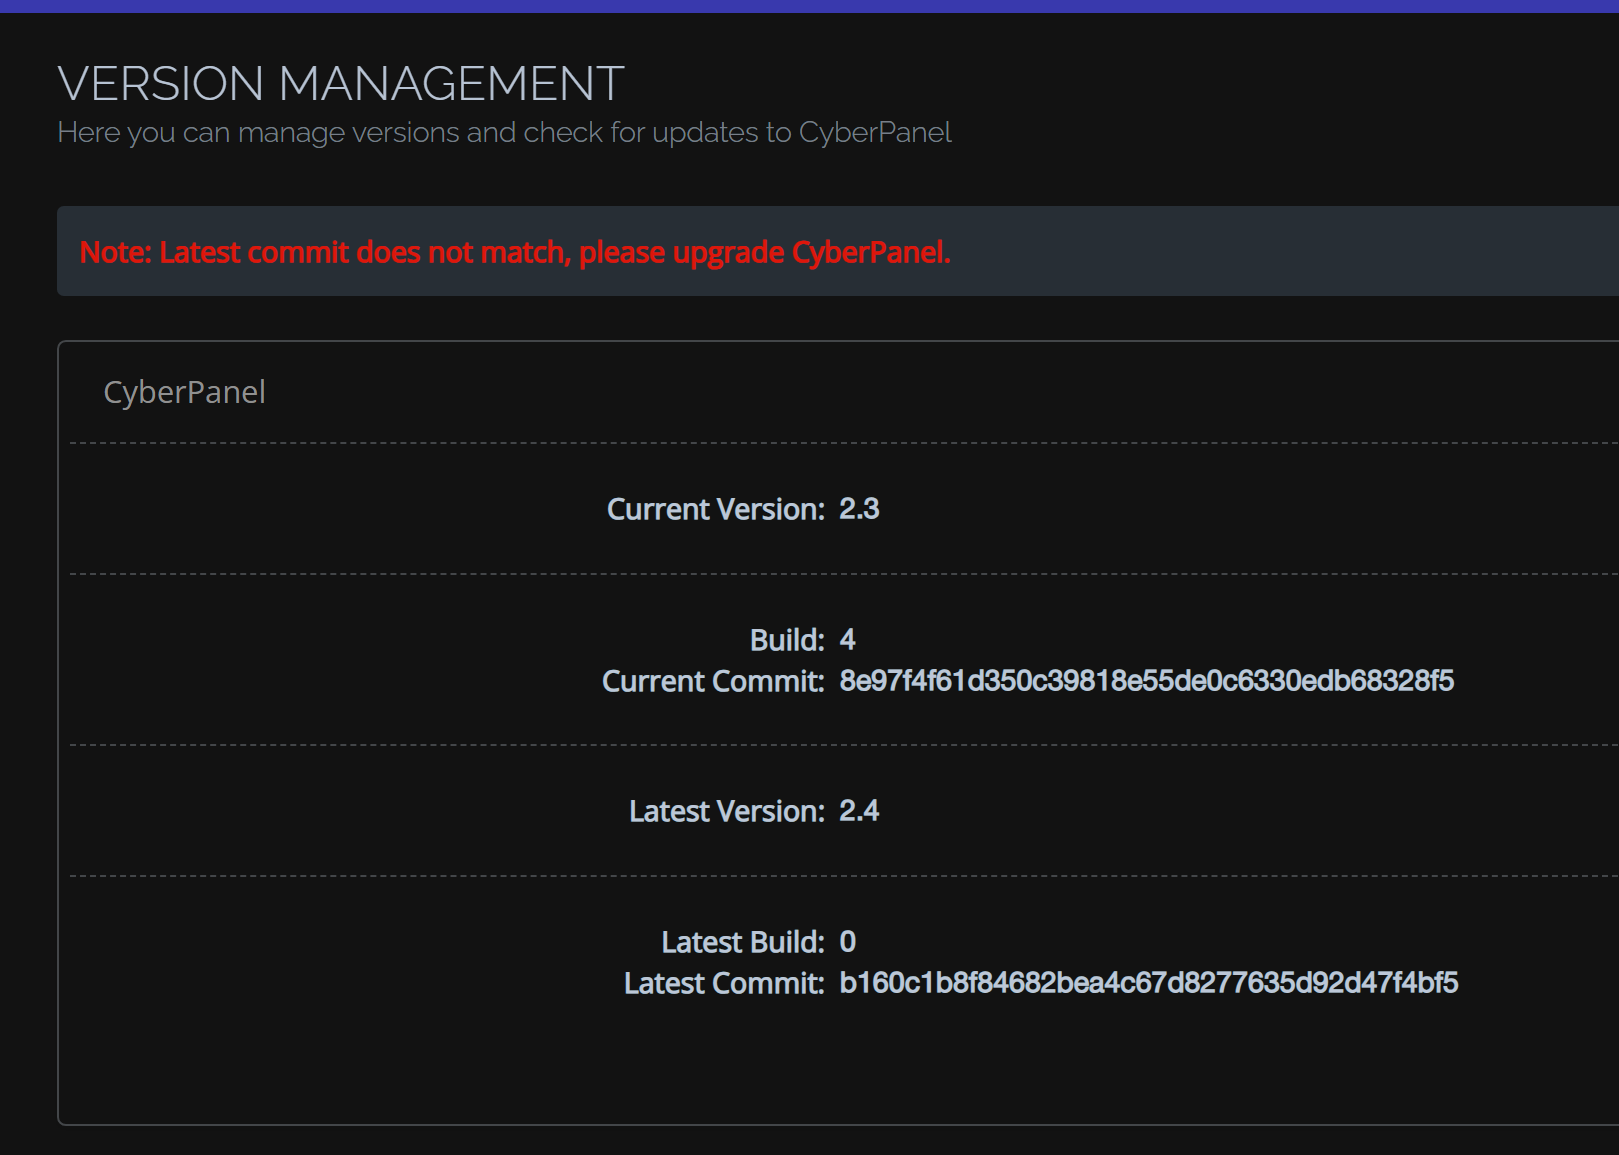This screenshot has height=1155, width=1619.
Task: Click the CyberPanel panel title
Action: pos(185,392)
